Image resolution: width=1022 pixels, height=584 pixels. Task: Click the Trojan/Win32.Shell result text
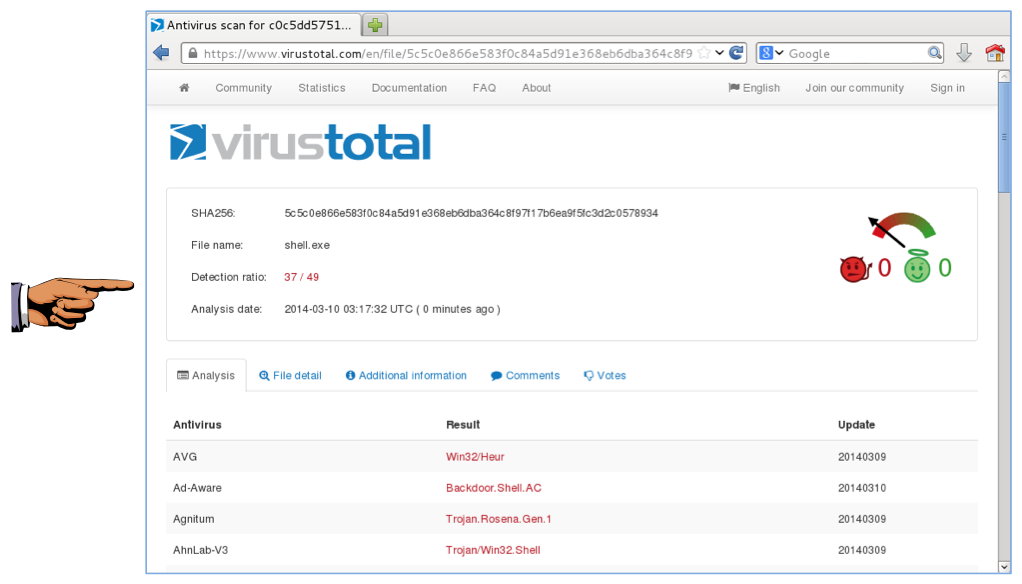point(493,550)
